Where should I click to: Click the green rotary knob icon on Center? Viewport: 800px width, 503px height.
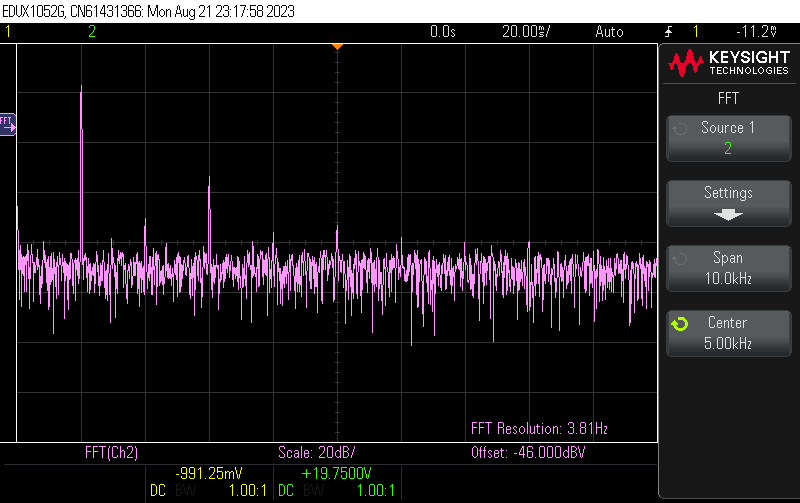680,323
